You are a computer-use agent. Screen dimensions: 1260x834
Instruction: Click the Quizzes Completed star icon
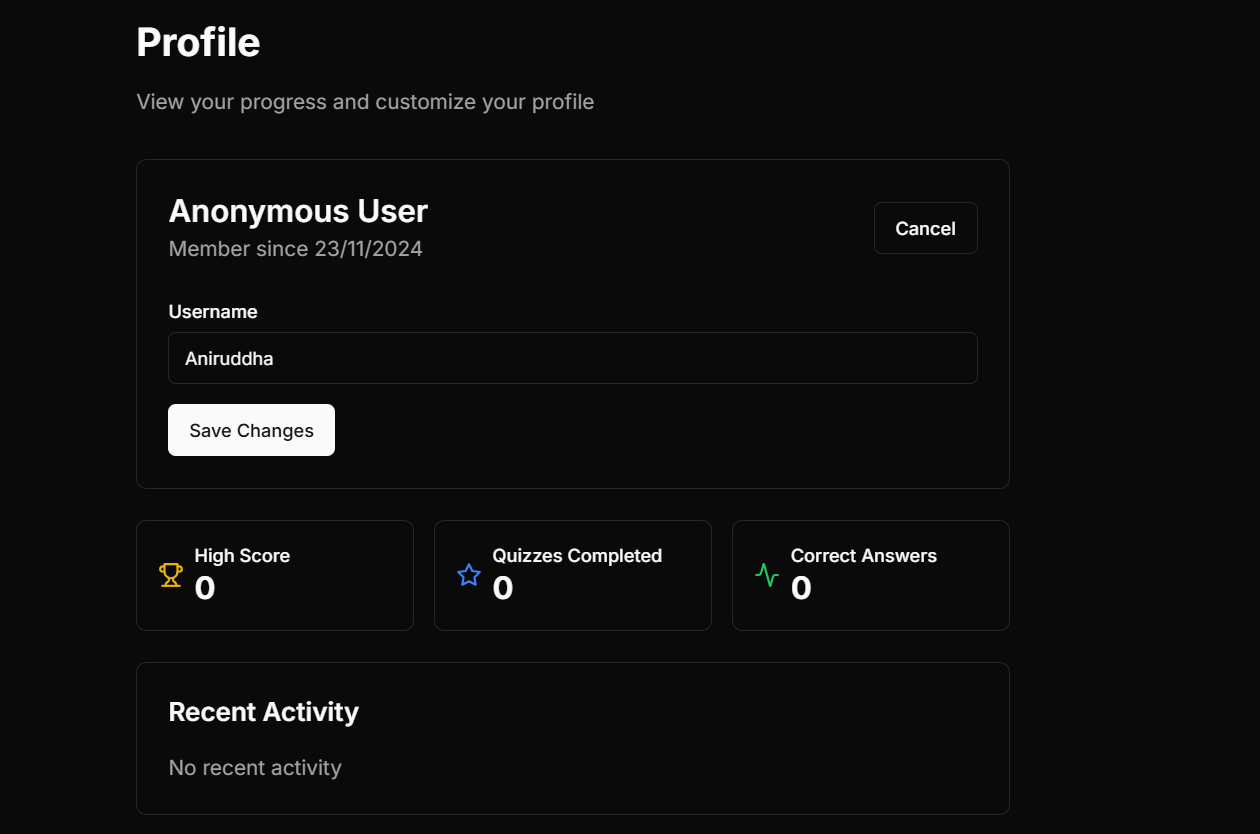click(x=469, y=575)
